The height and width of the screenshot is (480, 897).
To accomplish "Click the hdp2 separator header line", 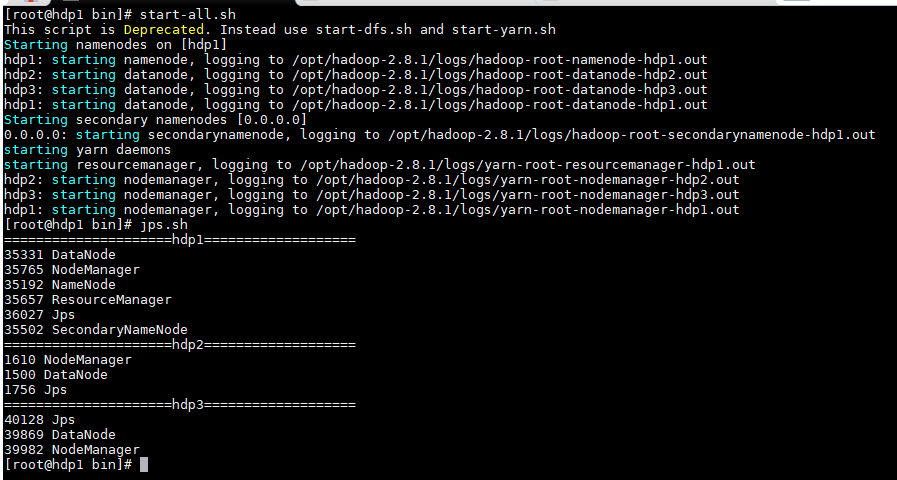I will [x=180, y=345].
